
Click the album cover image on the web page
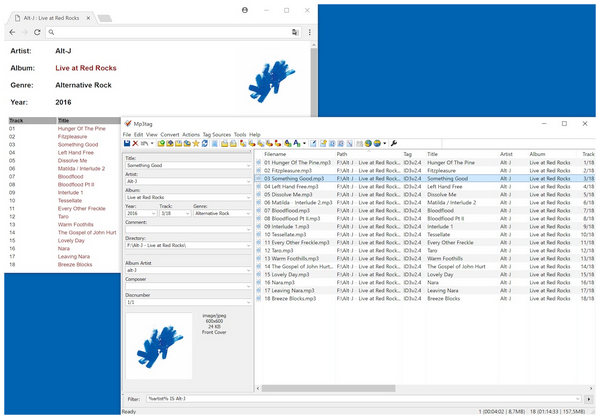pos(271,80)
